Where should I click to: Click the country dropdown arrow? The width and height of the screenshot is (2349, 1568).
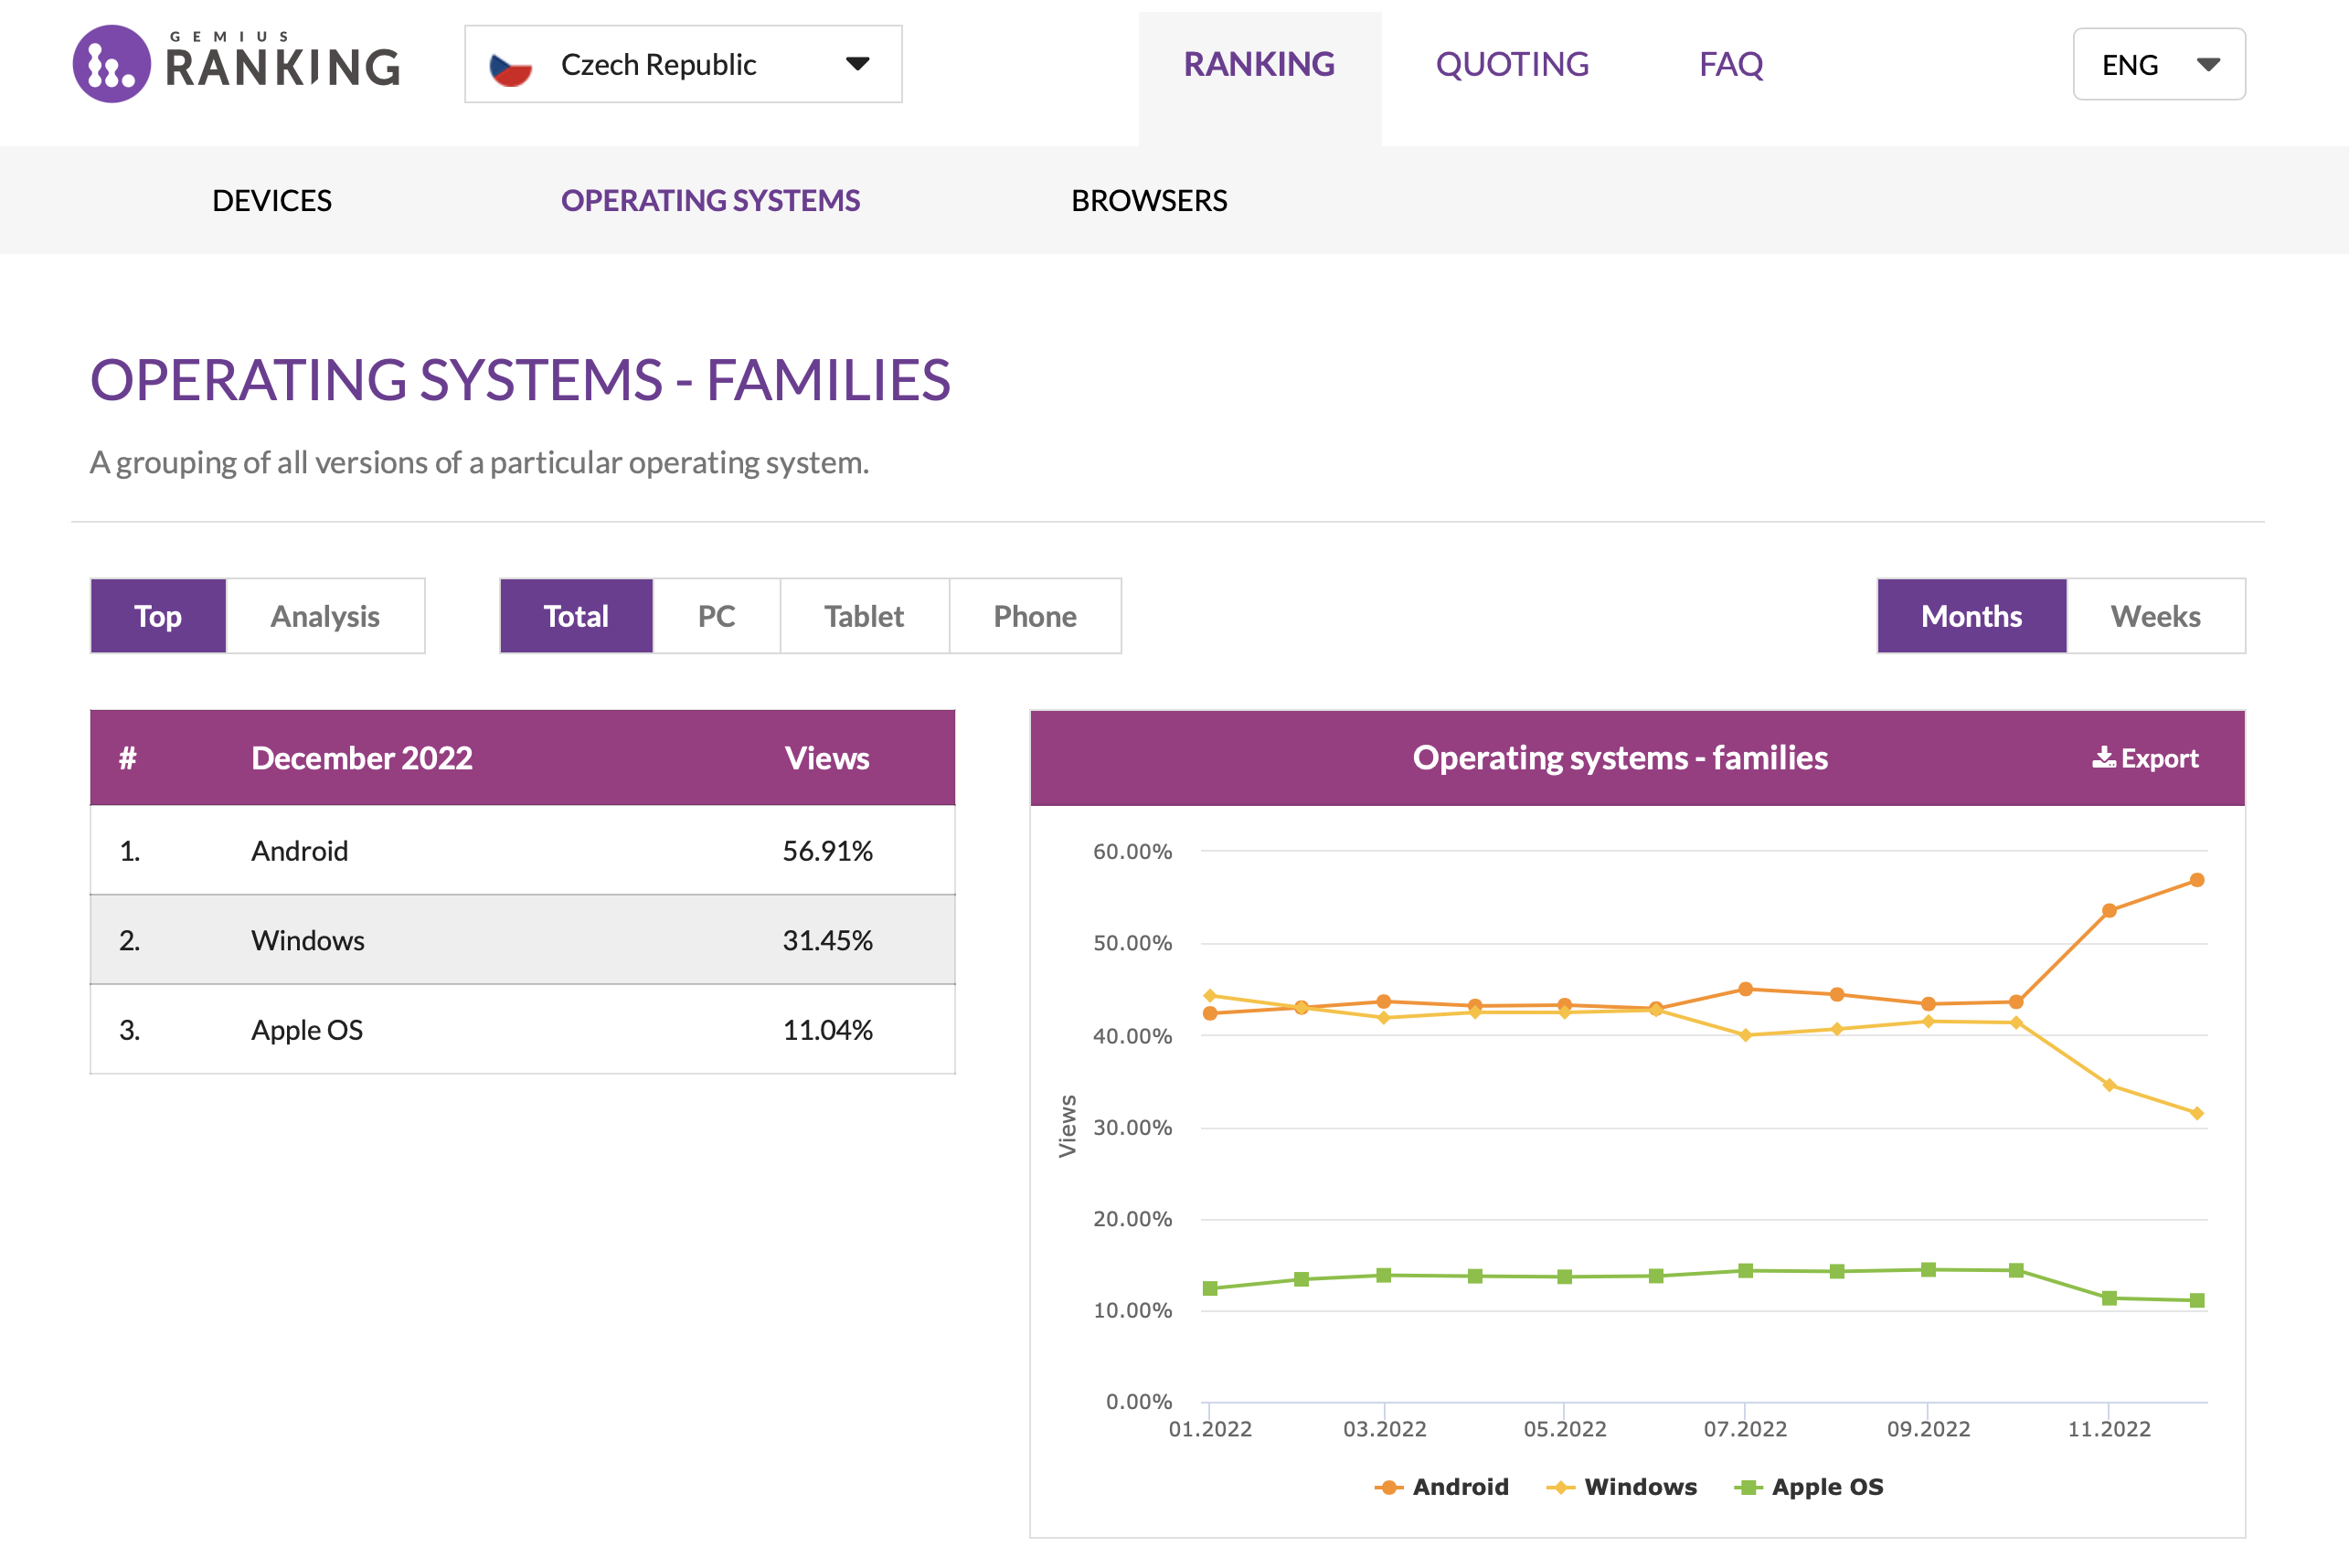[857, 64]
